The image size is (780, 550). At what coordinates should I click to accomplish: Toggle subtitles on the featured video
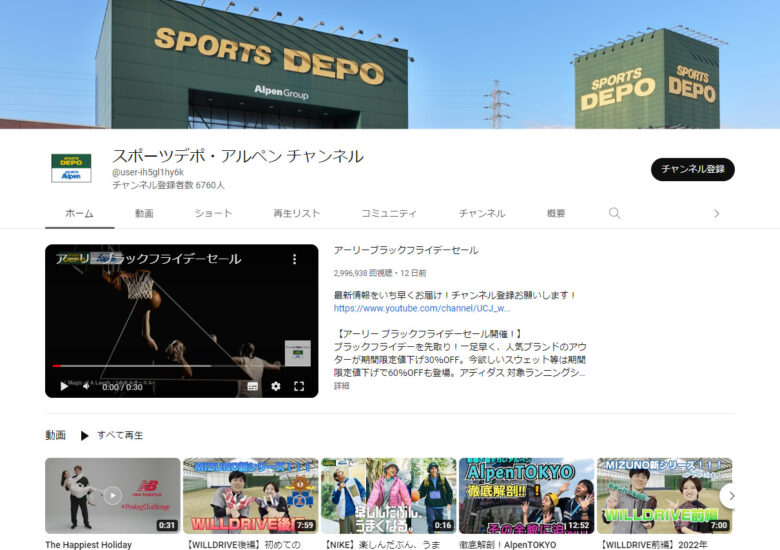(253, 386)
